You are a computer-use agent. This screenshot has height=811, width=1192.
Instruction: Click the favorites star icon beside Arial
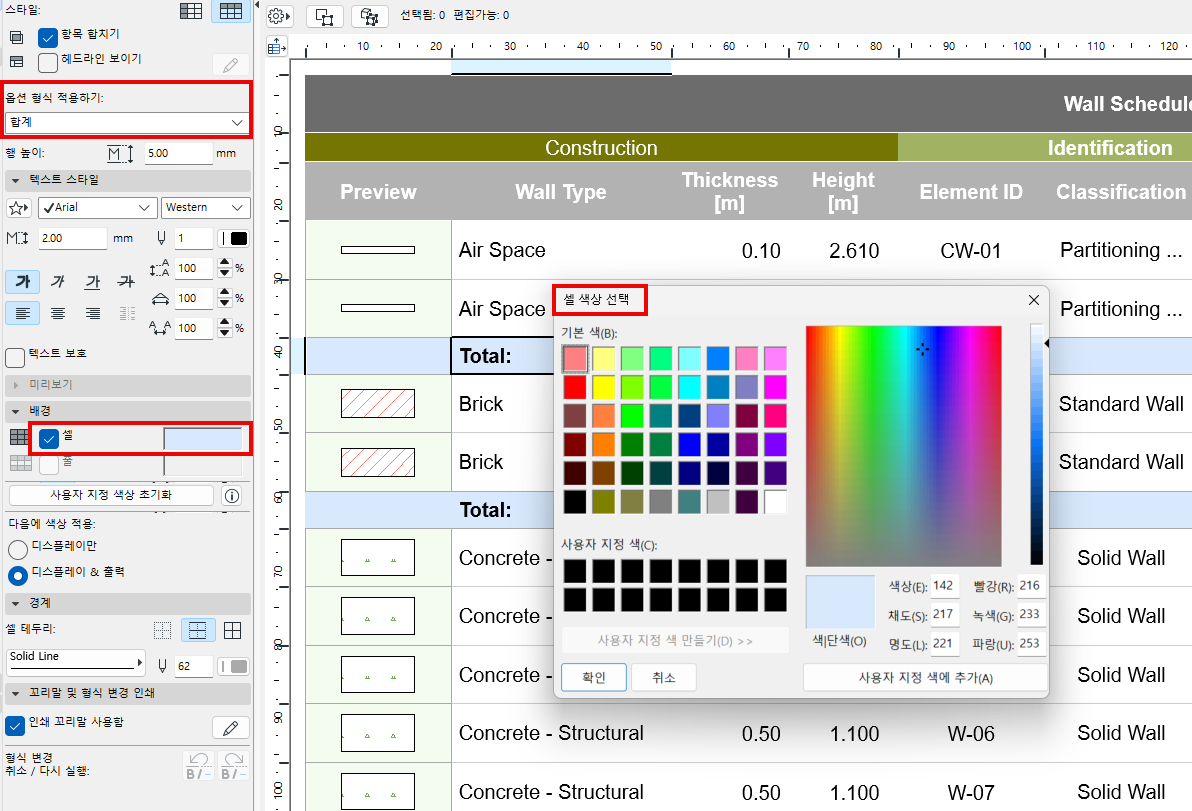(18, 208)
